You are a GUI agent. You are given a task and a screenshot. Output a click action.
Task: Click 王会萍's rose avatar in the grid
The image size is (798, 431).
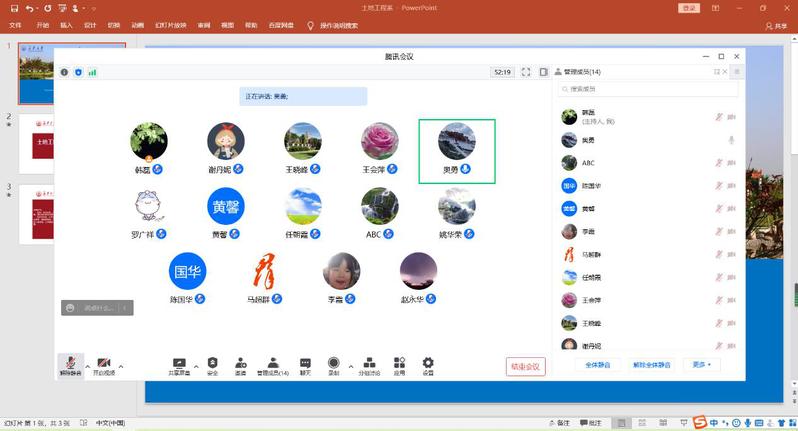[x=380, y=141]
